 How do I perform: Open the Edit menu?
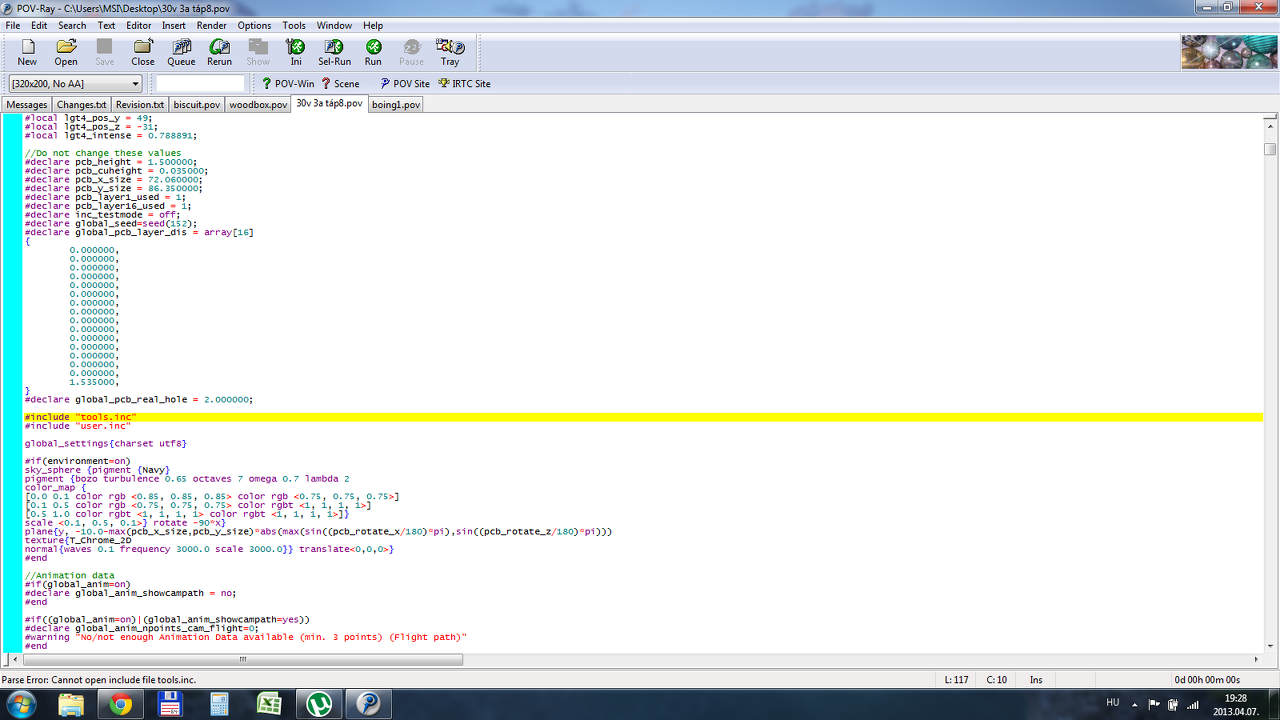[39, 25]
